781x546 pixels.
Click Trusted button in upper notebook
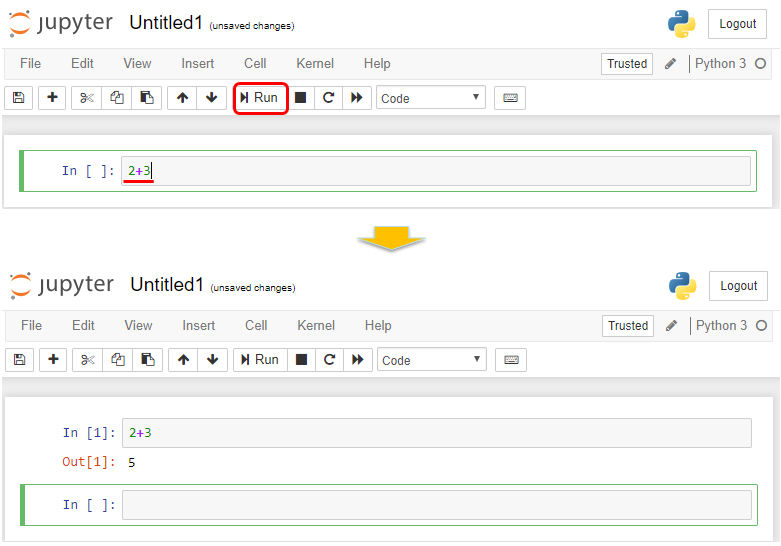coord(627,64)
